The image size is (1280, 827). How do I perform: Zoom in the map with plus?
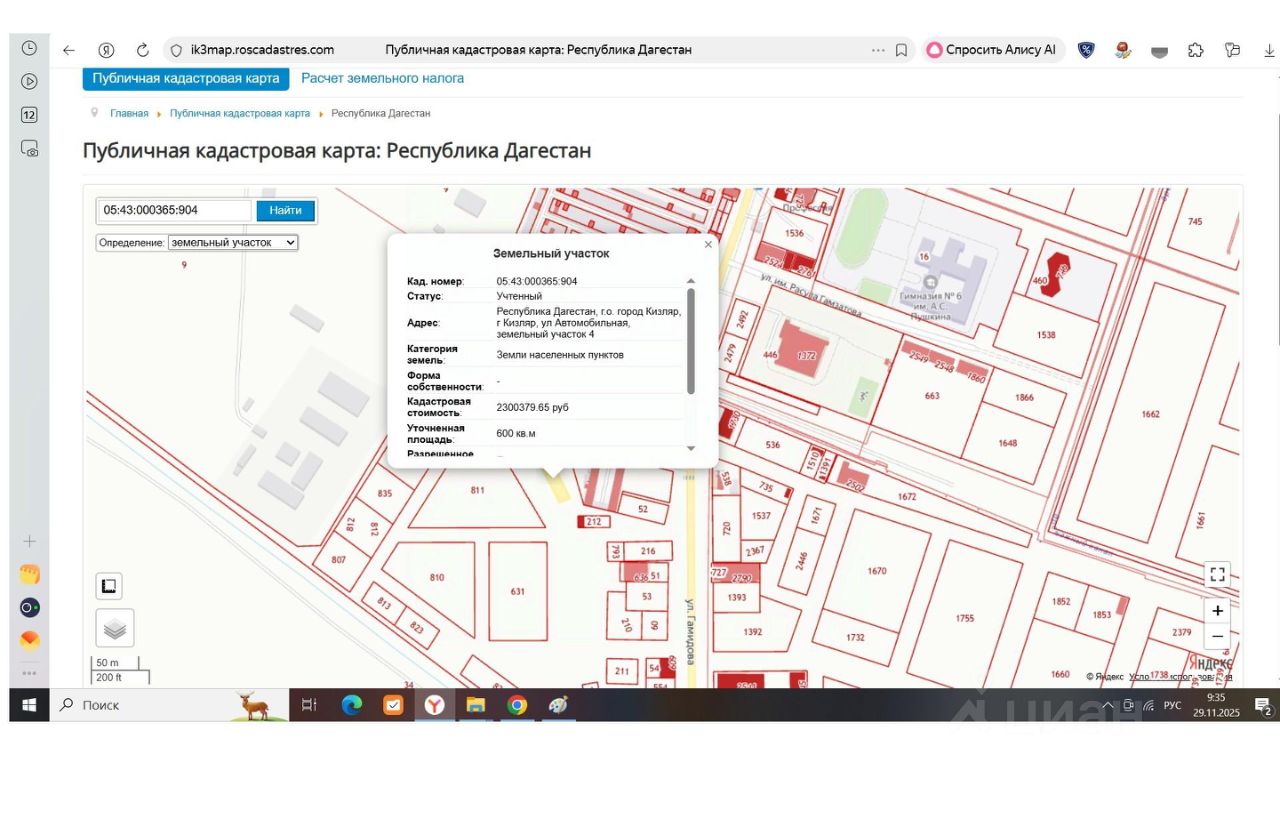(x=1217, y=610)
